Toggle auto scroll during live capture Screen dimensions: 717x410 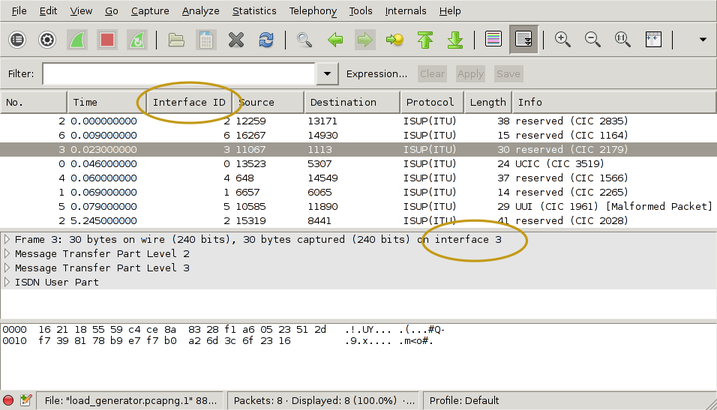(524, 40)
